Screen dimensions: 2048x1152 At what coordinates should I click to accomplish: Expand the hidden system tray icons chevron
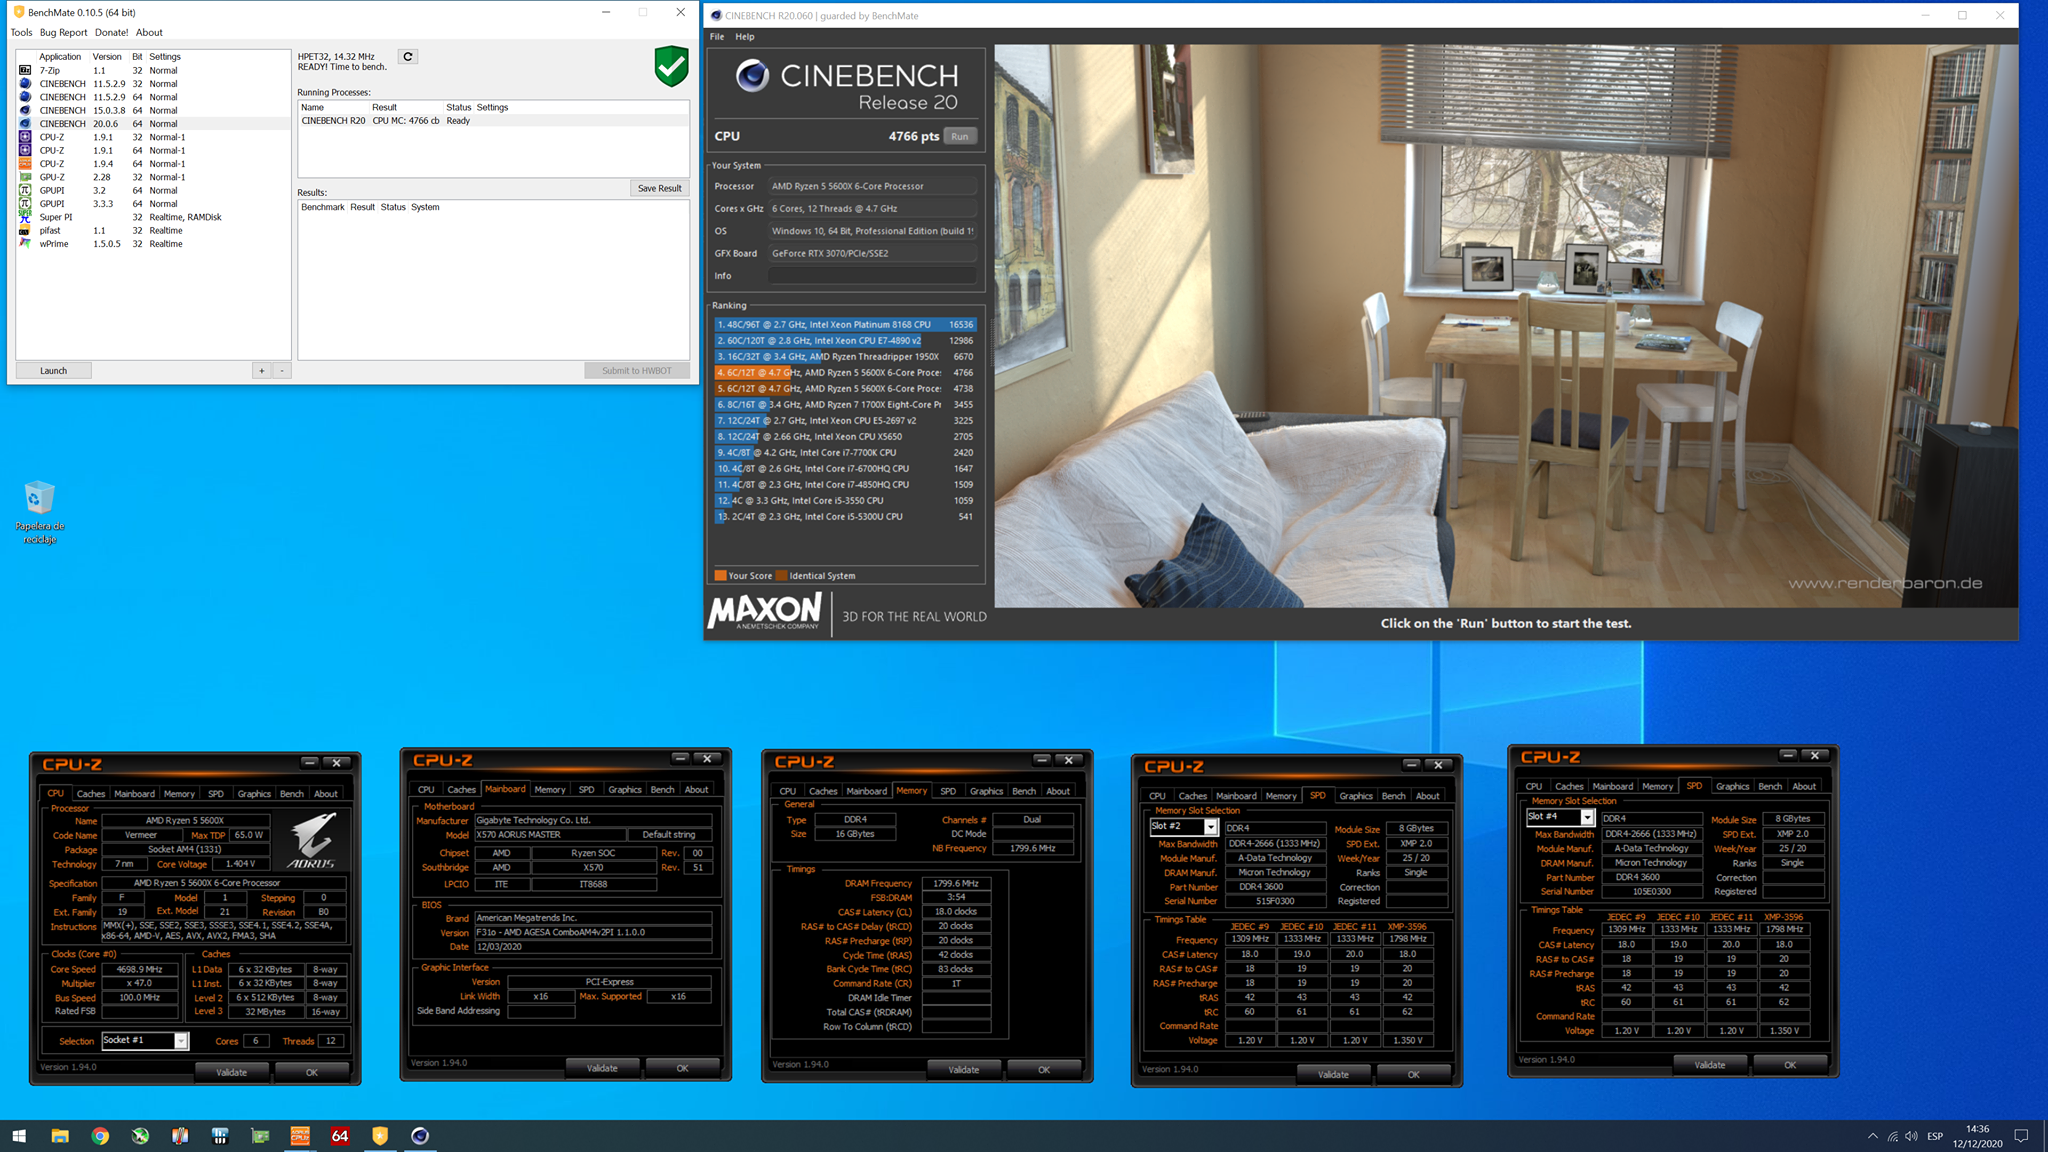point(1872,1136)
